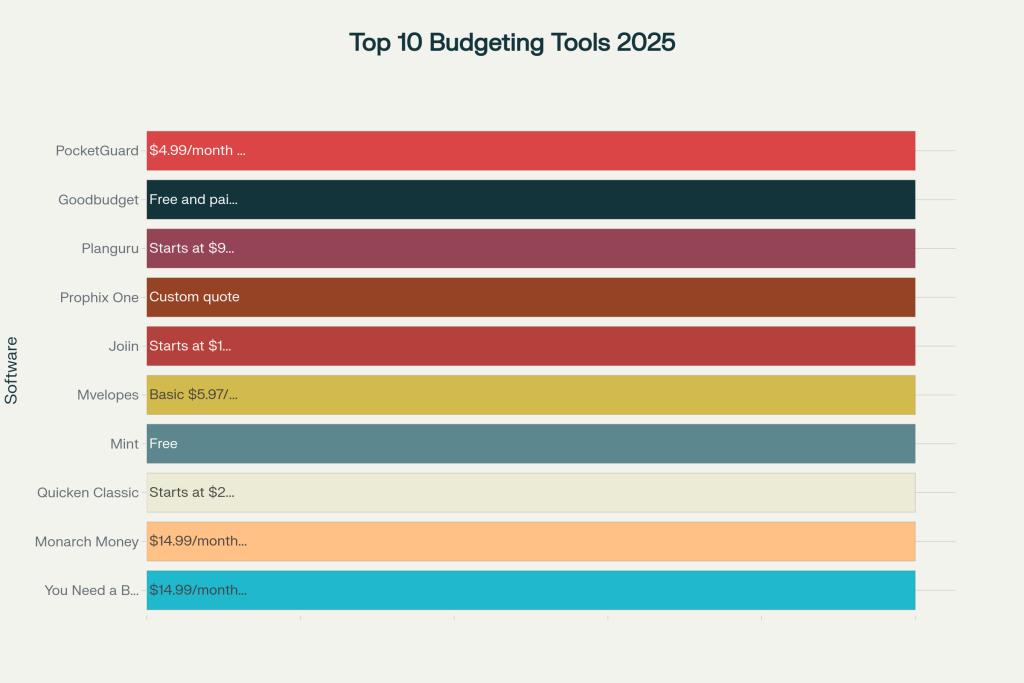Click the 'Custom quote' bar text
The image size is (1024, 683).
(x=195, y=297)
